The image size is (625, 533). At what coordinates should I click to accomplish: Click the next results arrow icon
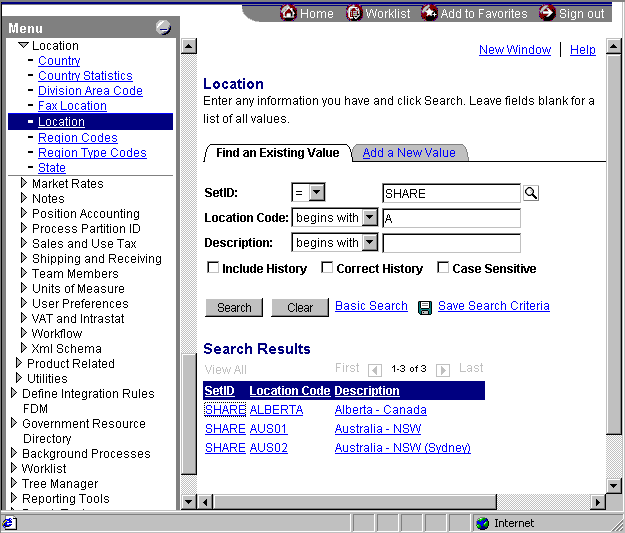pos(443,370)
